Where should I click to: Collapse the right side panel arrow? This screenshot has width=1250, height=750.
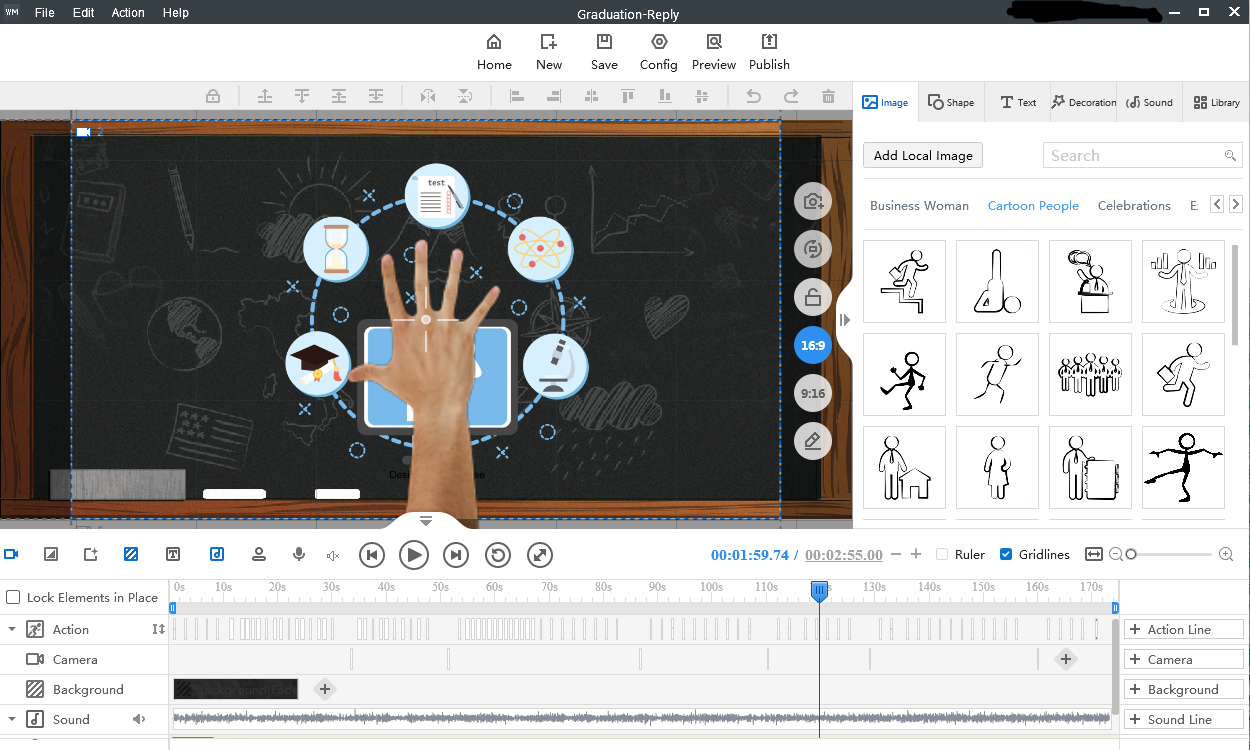(844, 320)
